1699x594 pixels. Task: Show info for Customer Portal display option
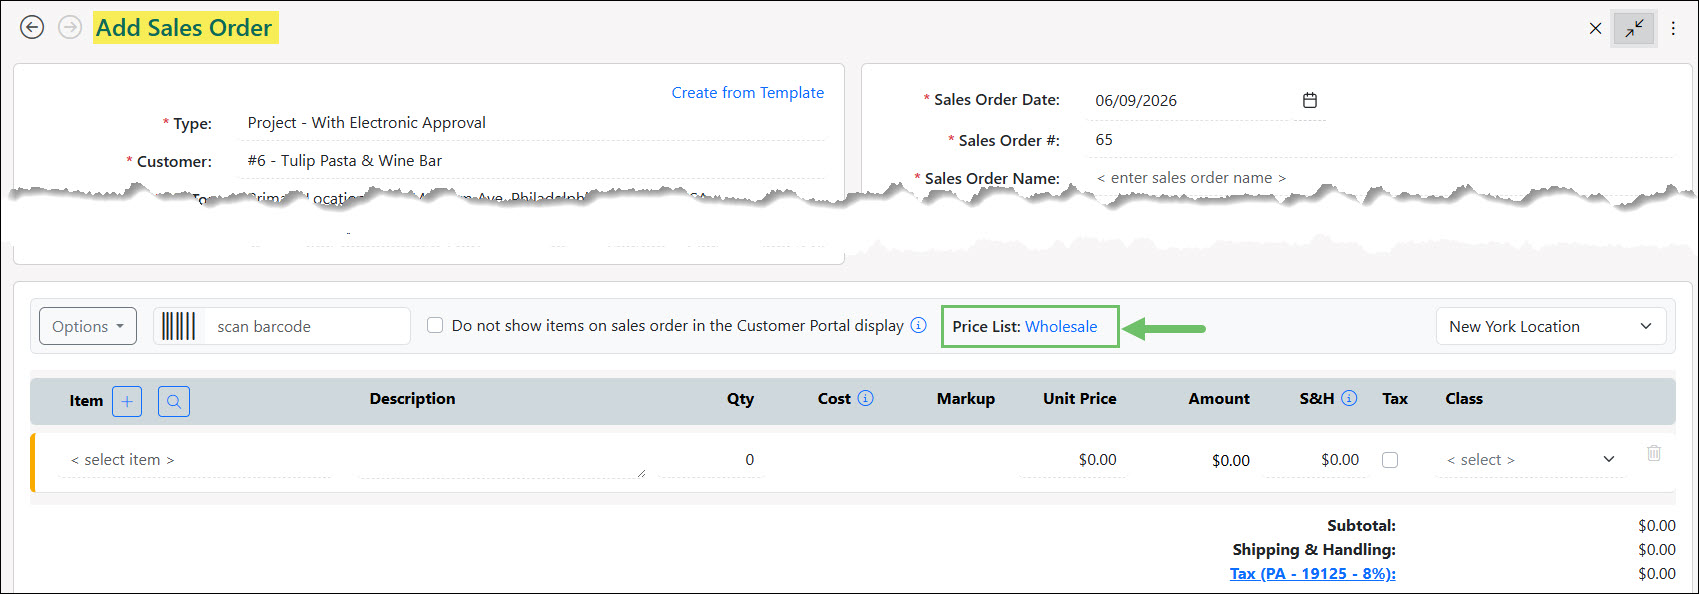(x=918, y=325)
